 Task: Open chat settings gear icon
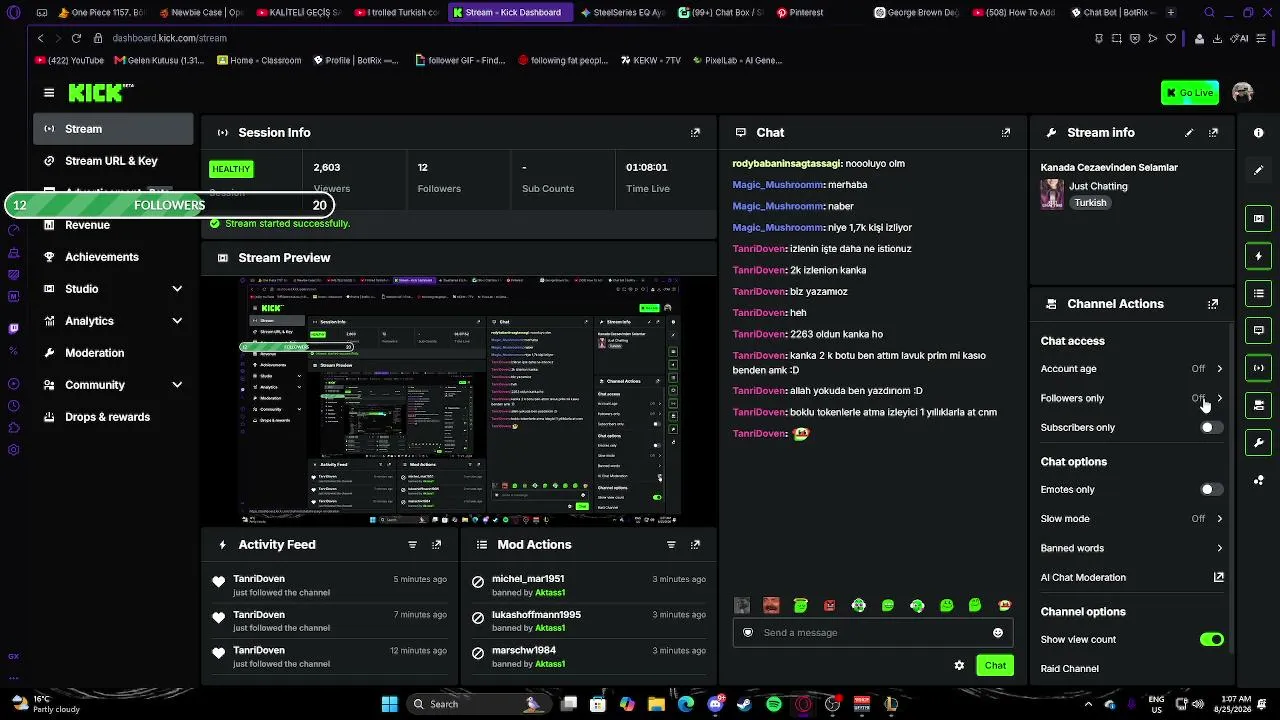coord(959,665)
